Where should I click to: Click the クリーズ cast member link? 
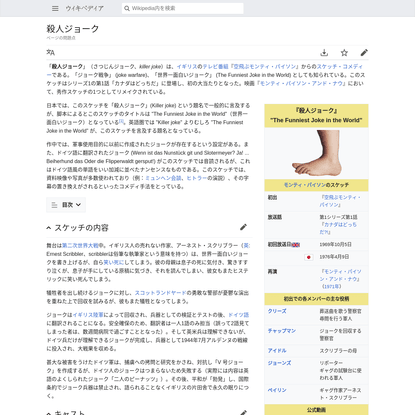click(x=277, y=311)
